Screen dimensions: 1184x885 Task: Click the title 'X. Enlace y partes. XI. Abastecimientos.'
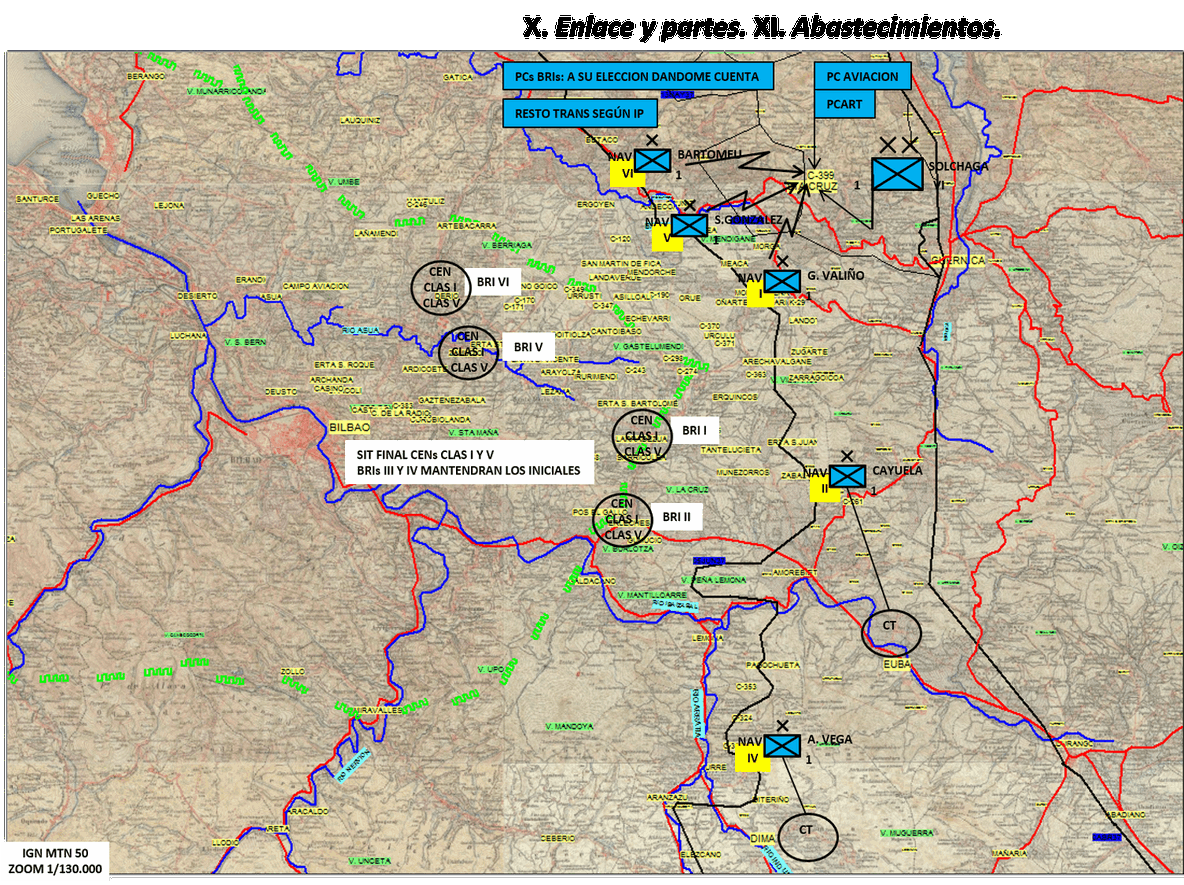[x=762, y=28]
